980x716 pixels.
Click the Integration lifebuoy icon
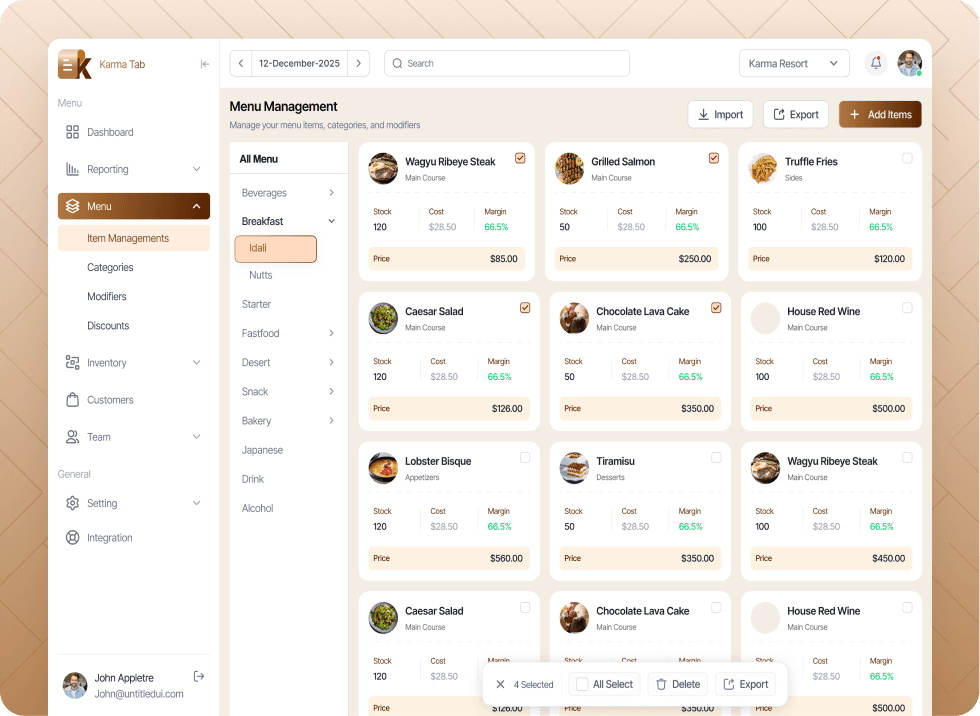click(x=72, y=537)
